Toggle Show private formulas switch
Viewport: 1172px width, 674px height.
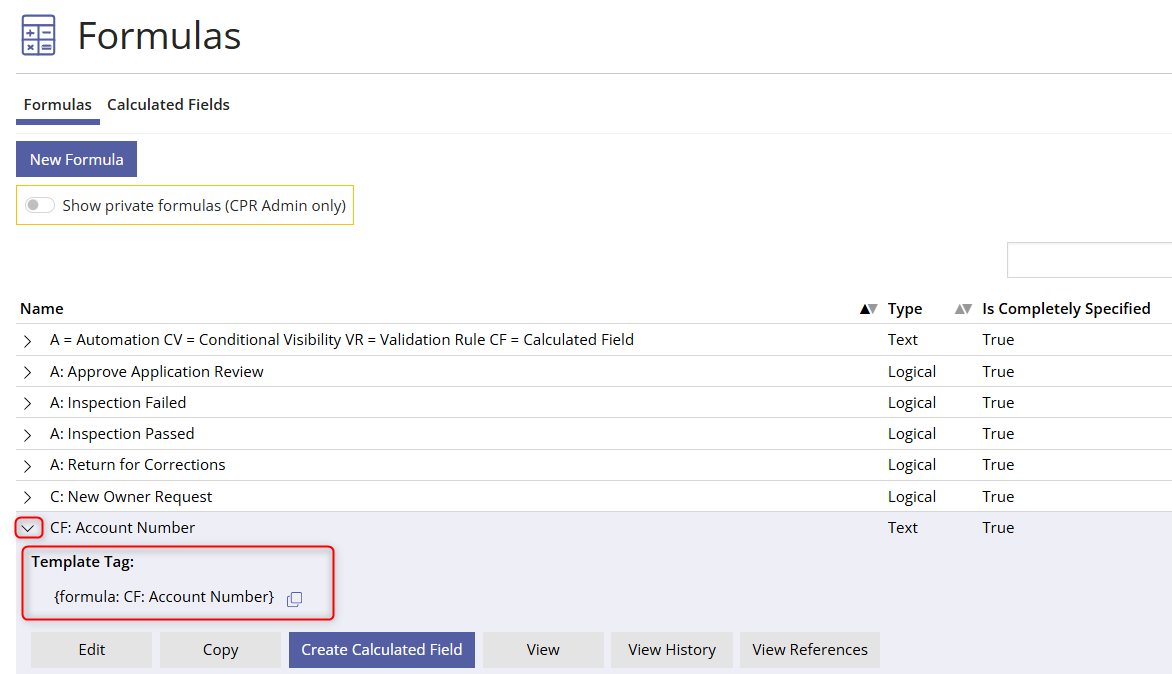[x=40, y=205]
